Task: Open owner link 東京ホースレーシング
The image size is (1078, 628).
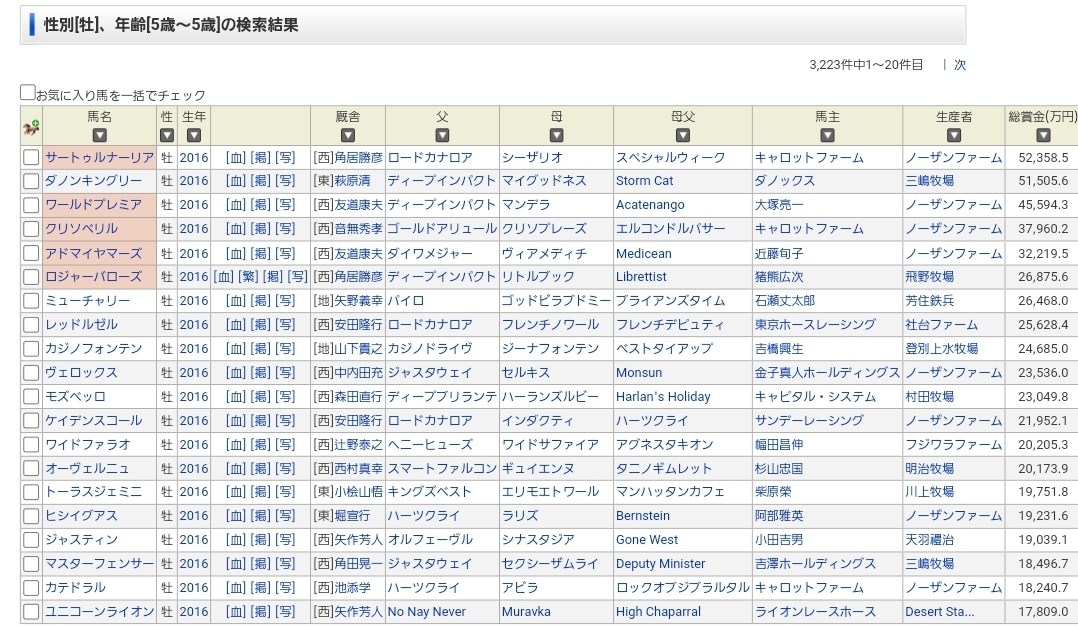Action: [815, 325]
